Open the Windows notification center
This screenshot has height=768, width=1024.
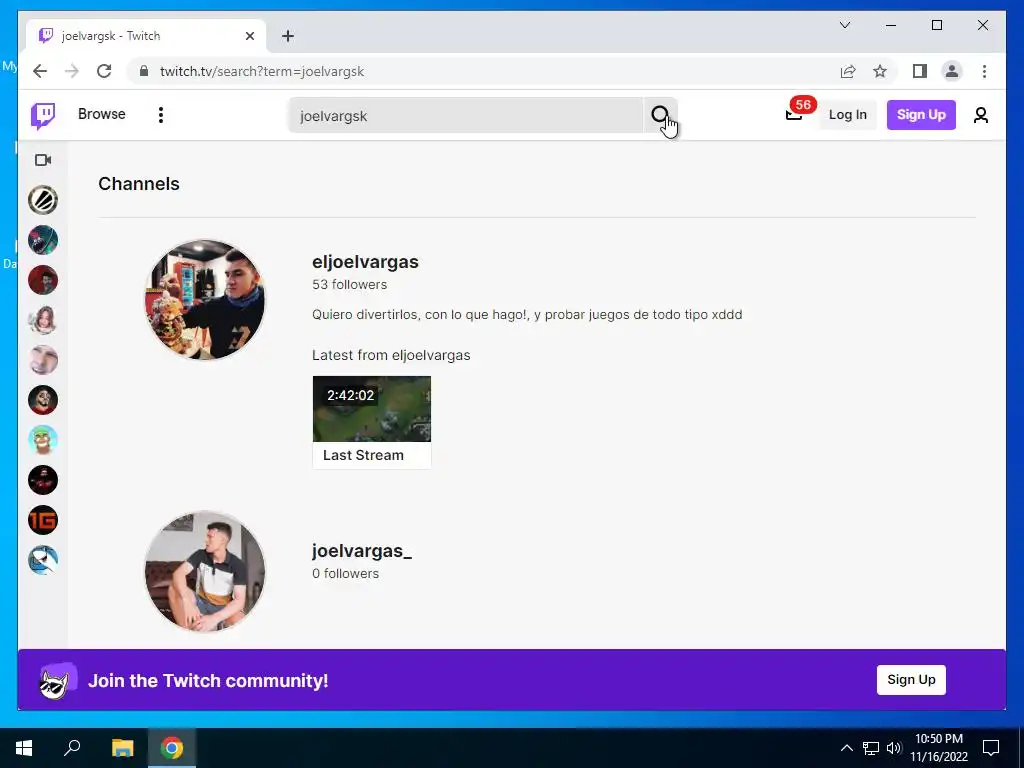[x=991, y=748]
